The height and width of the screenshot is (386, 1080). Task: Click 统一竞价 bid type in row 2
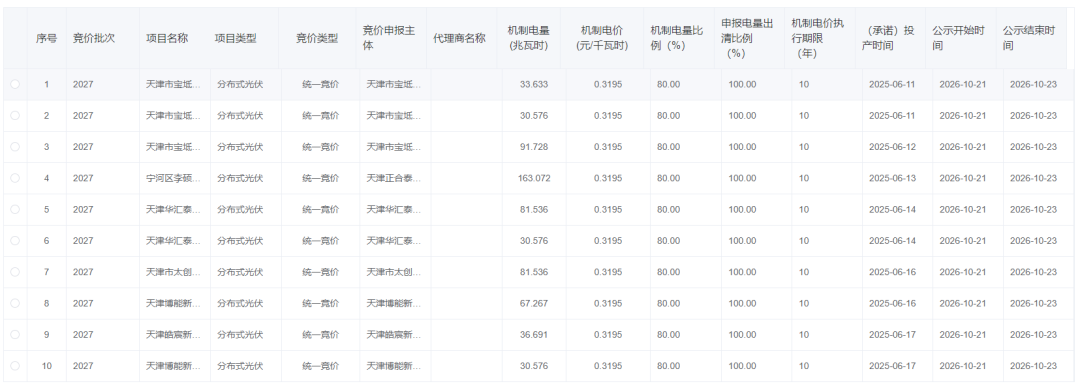(320, 116)
